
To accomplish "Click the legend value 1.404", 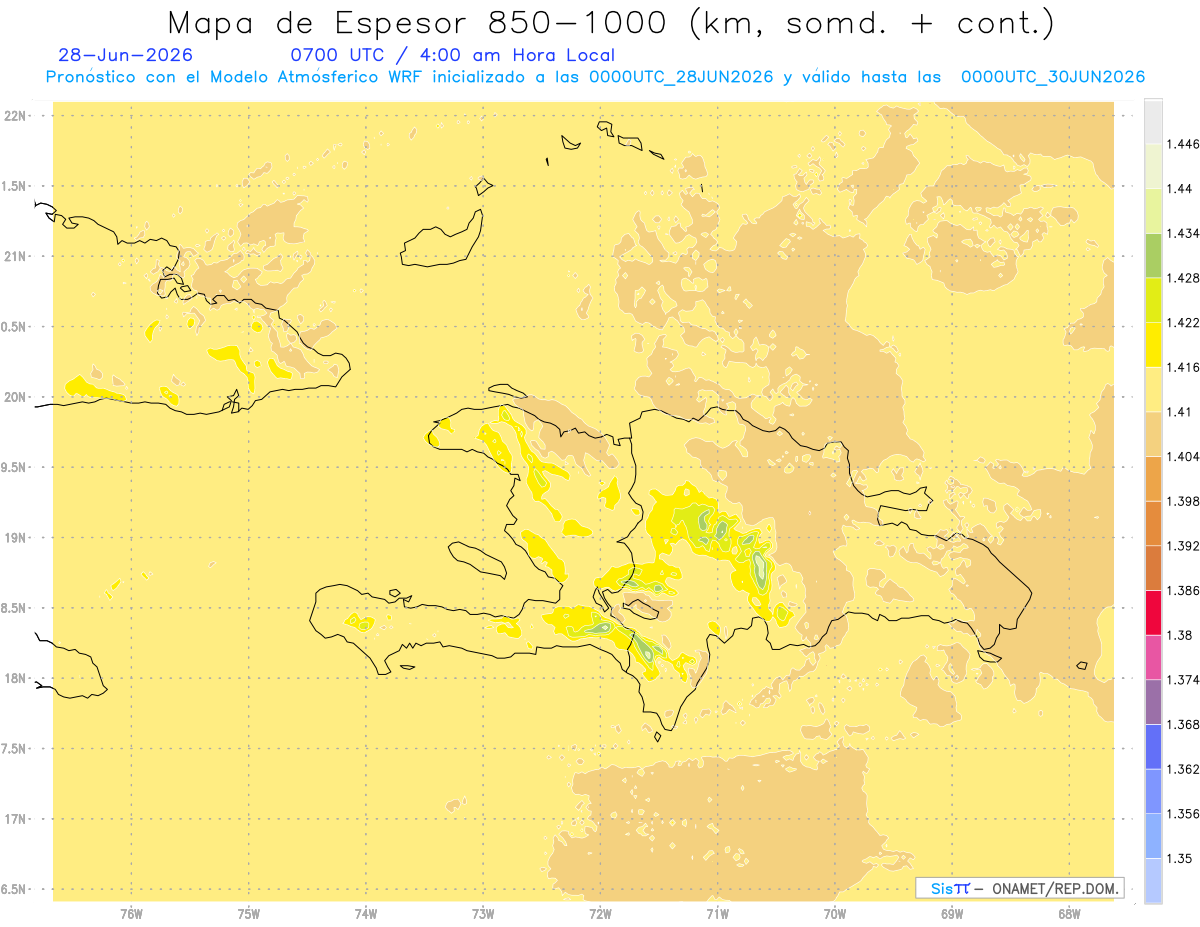I will point(1181,456).
